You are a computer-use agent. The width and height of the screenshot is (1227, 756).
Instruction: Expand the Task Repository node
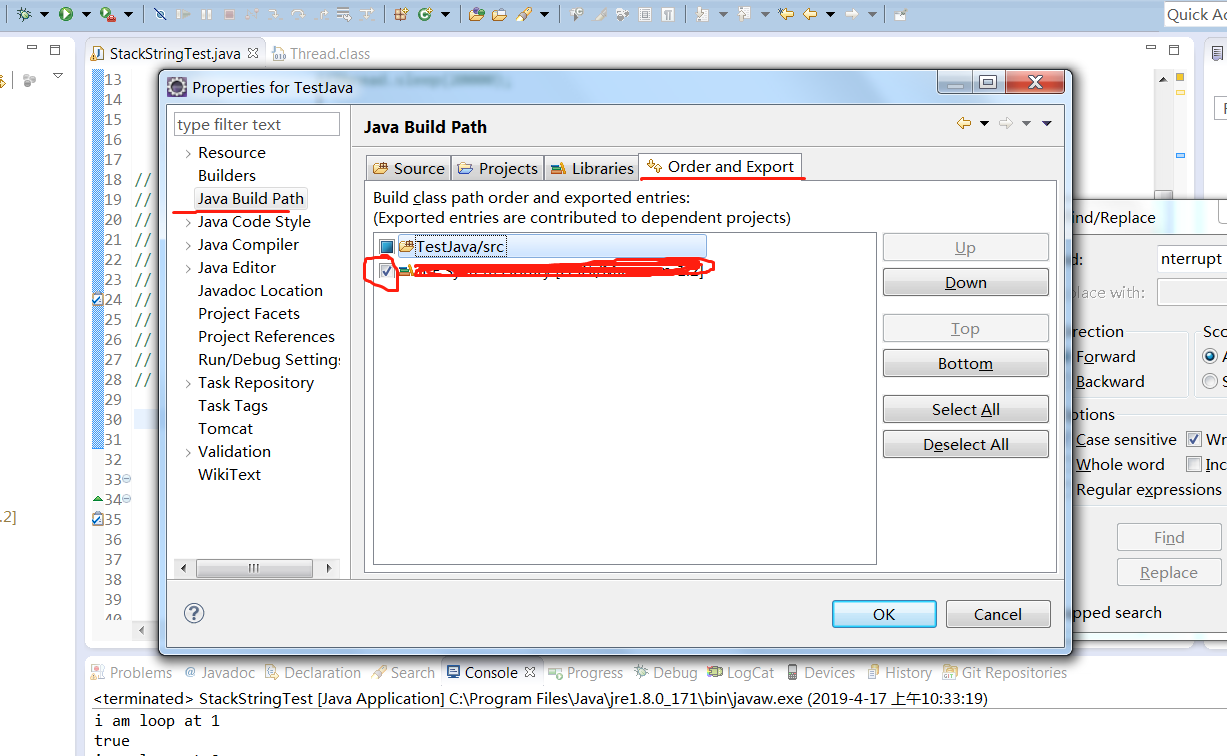(188, 383)
